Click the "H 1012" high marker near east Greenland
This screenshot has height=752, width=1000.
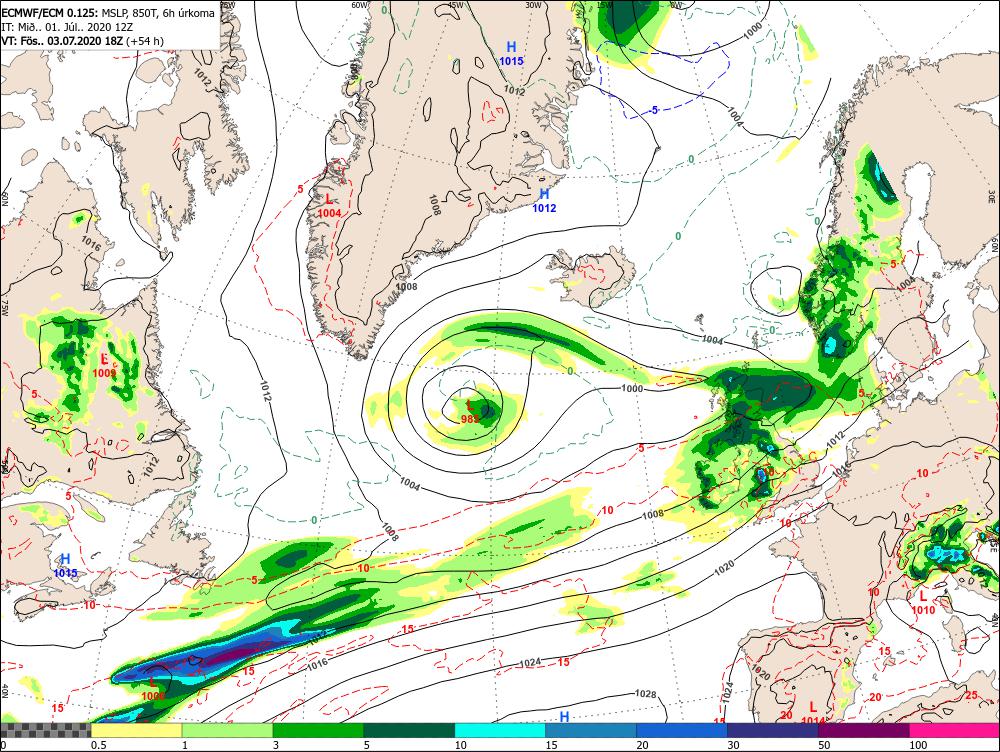coord(544,200)
